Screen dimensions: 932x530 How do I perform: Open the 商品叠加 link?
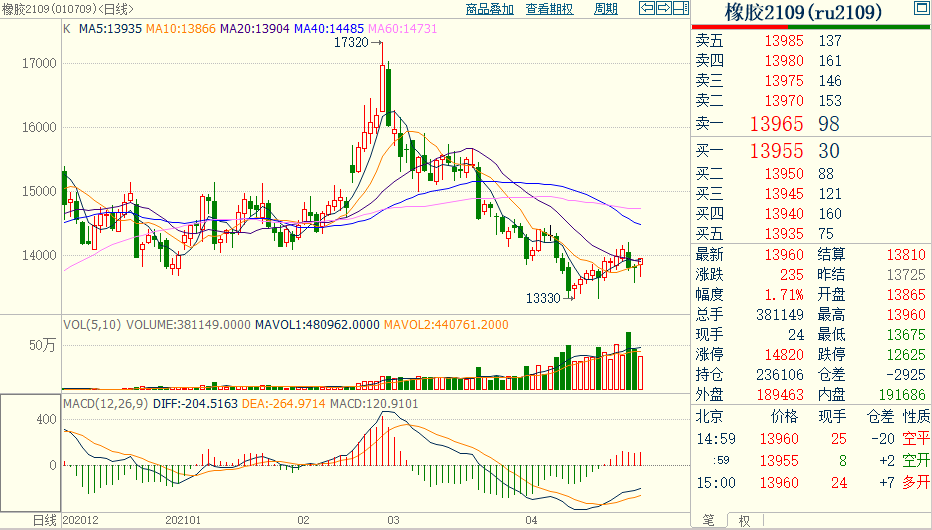point(489,9)
